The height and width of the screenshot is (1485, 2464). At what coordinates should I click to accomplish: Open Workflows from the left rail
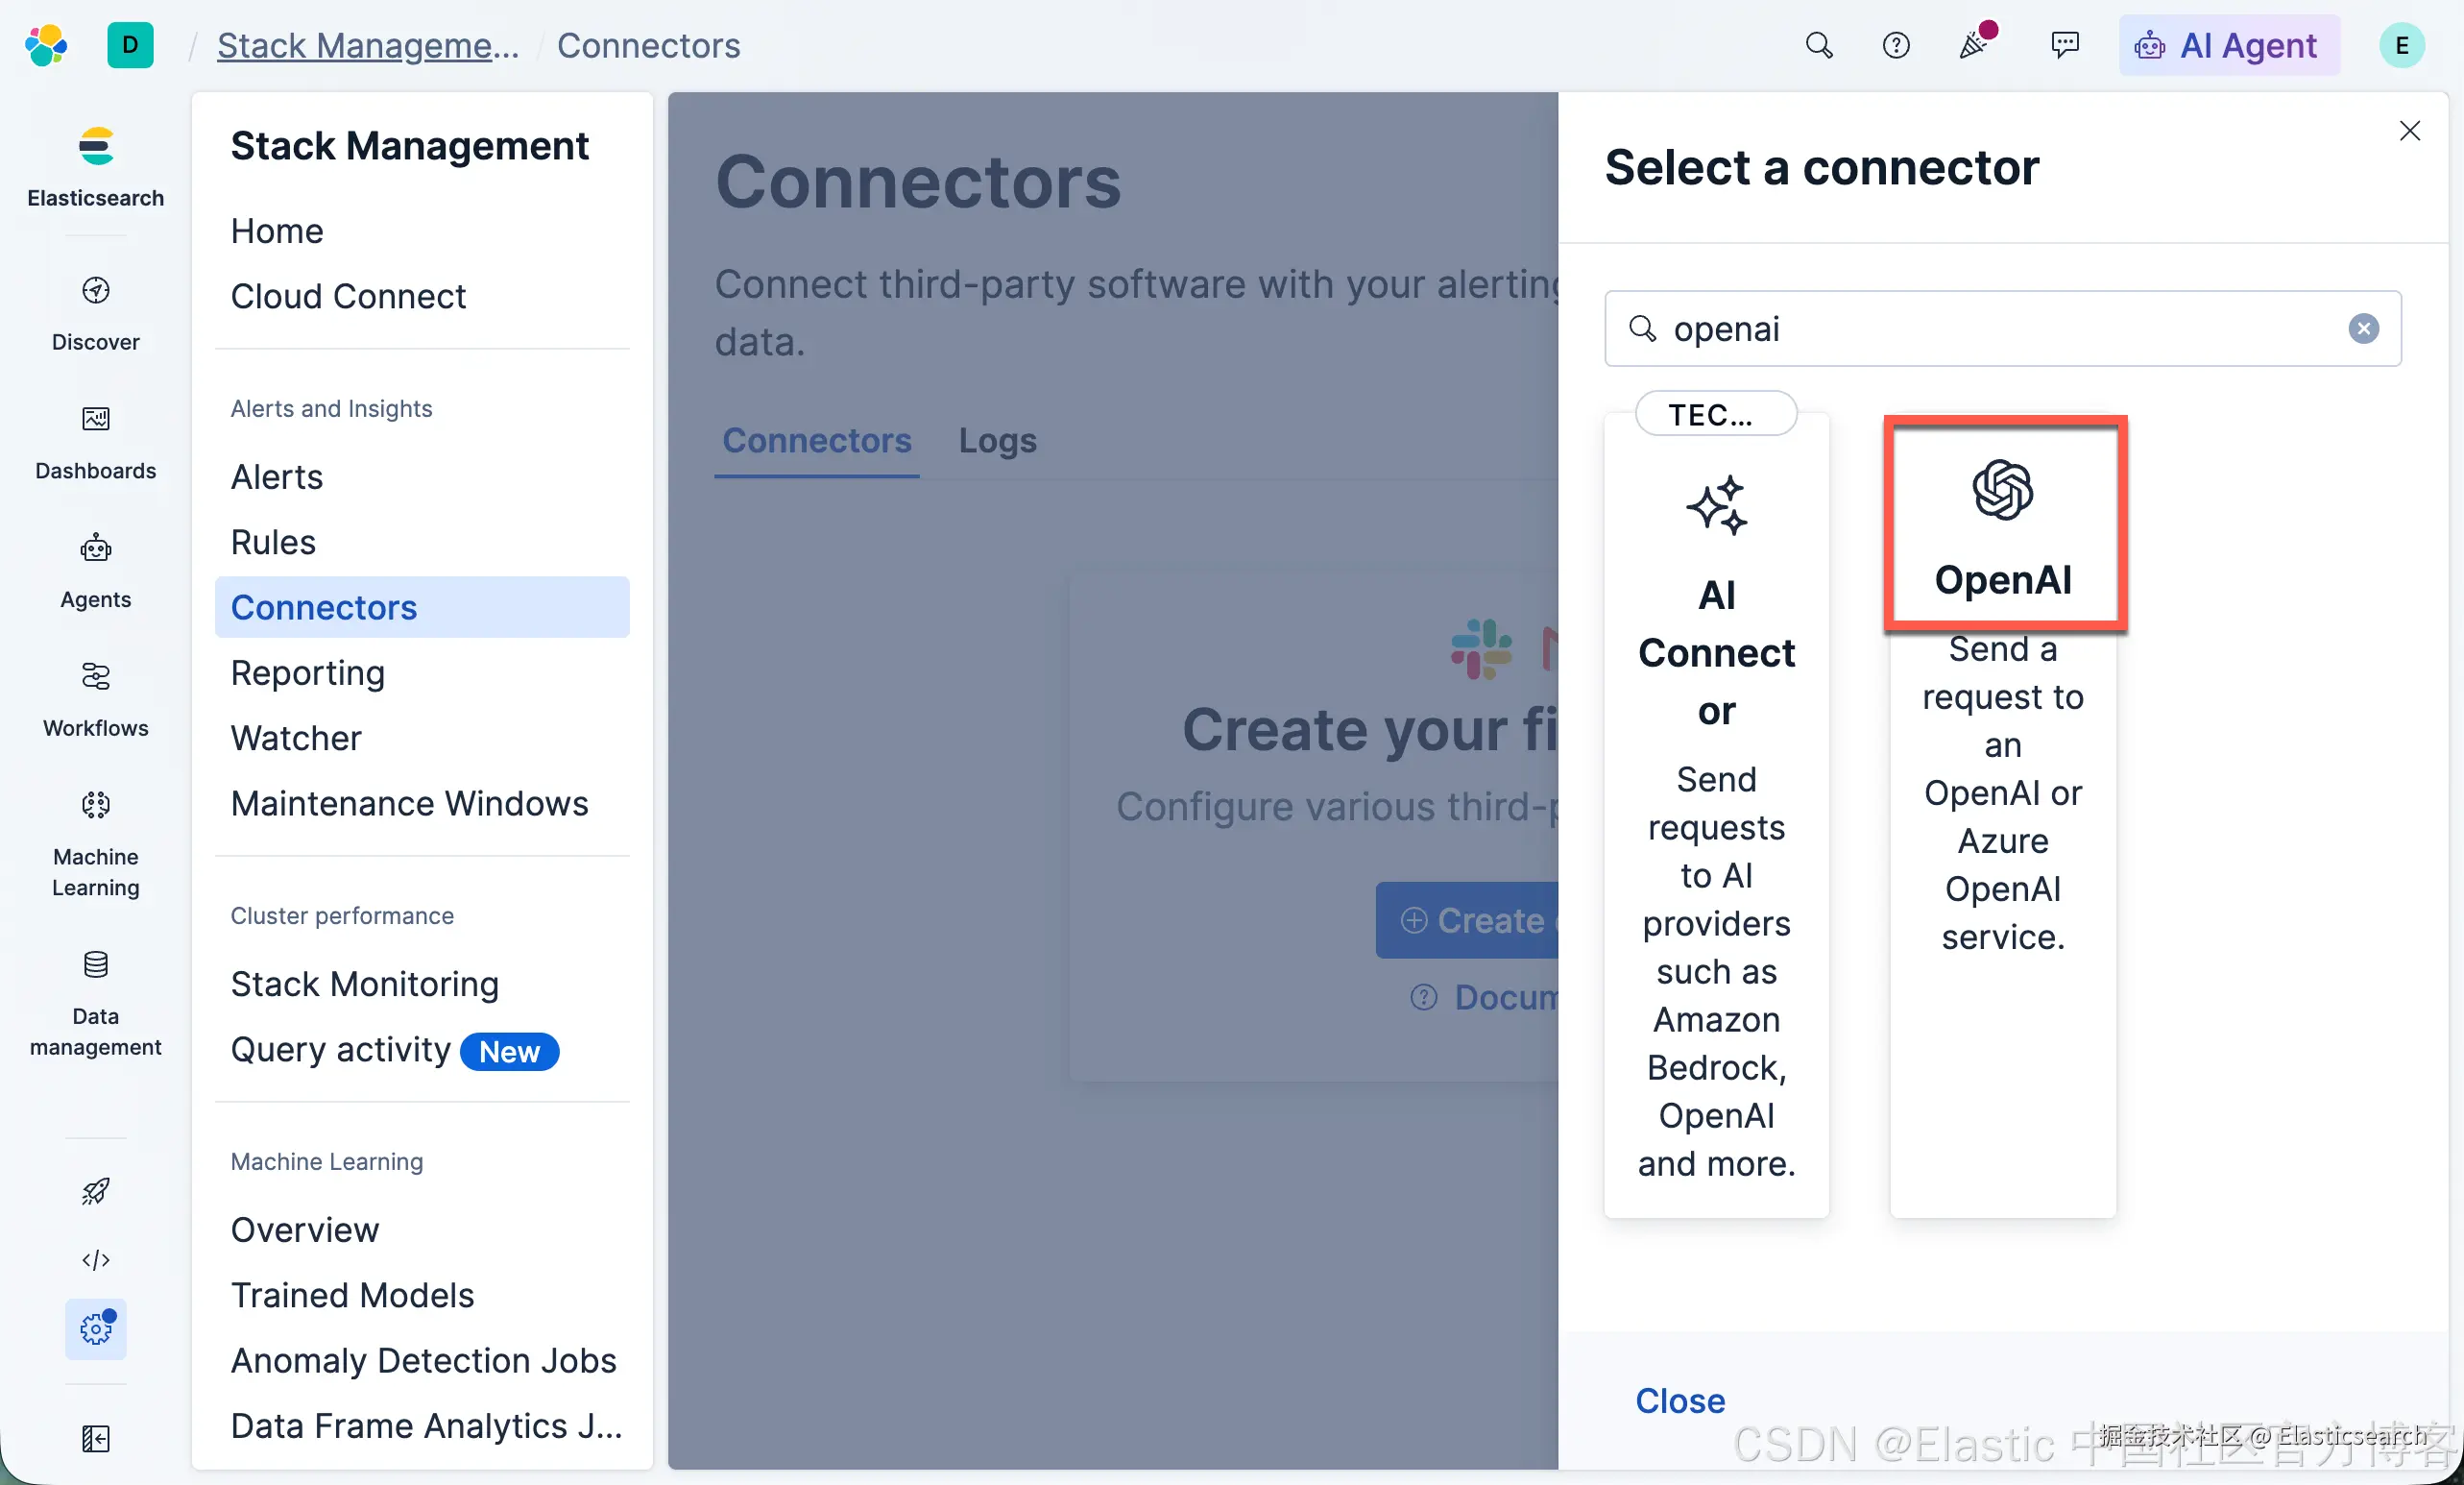(95, 700)
